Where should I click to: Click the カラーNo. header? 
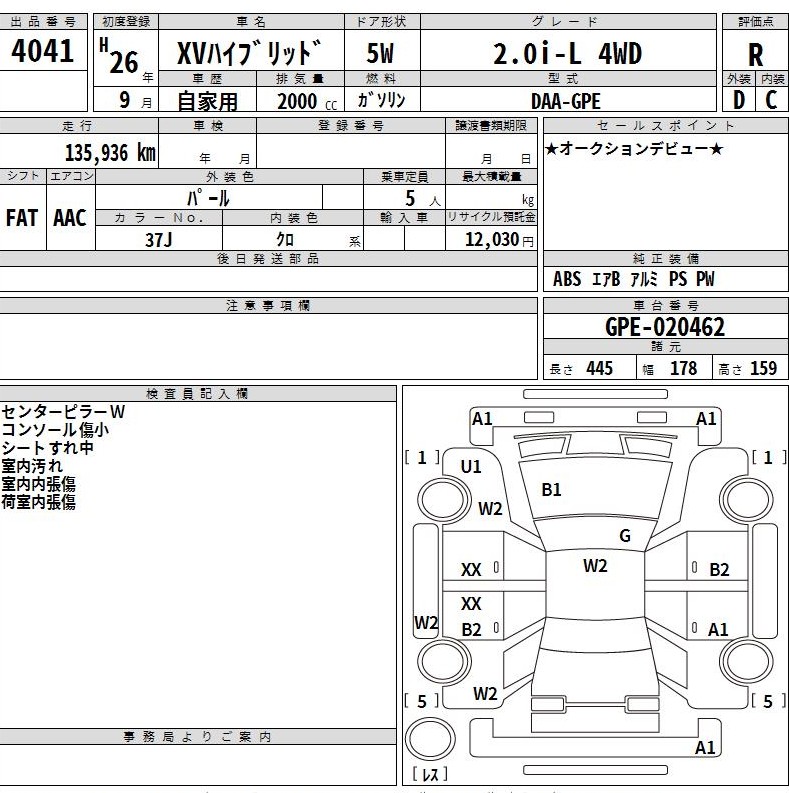pyautogui.click(x=159, y=217)
